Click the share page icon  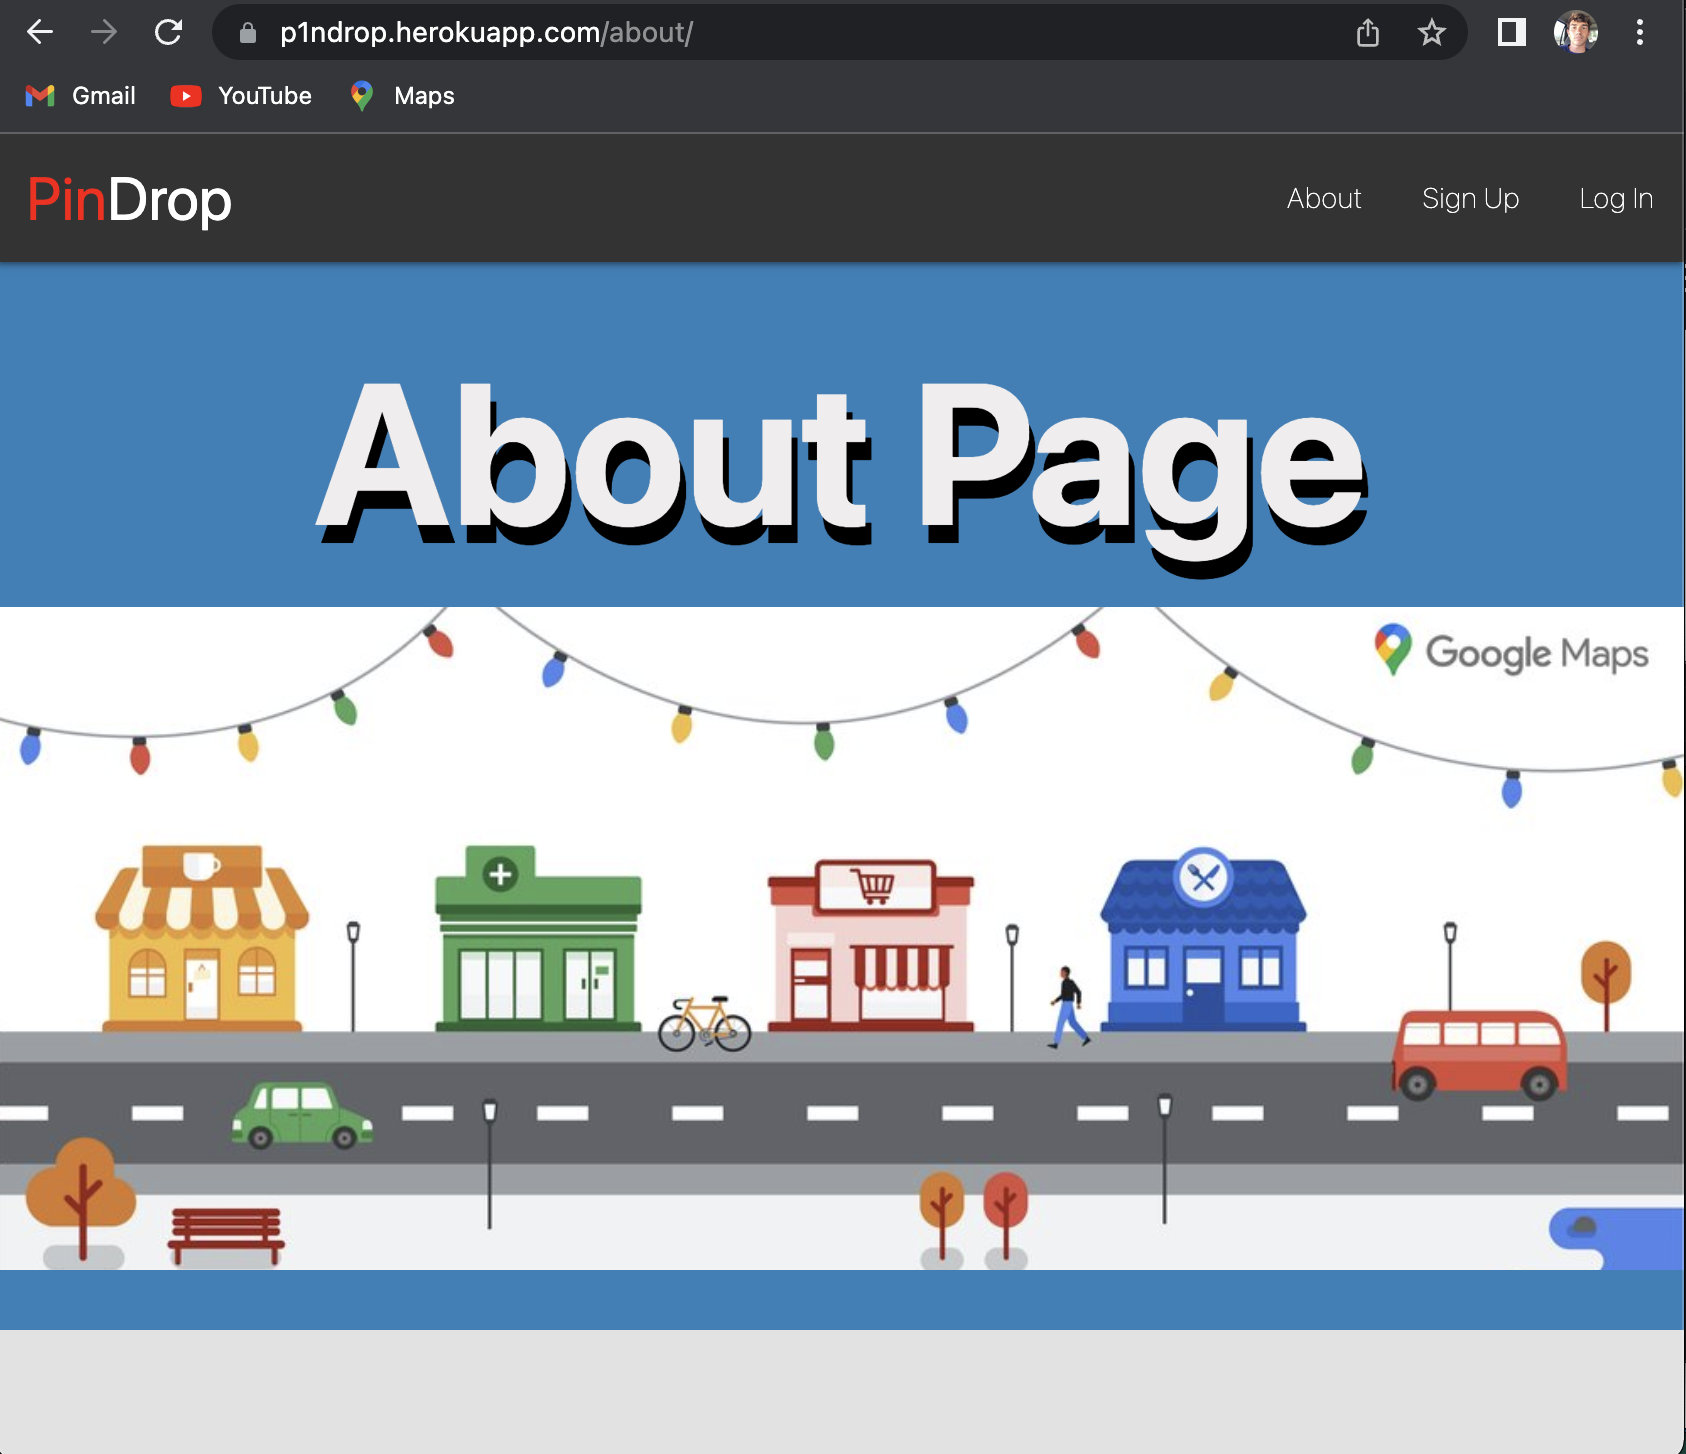point(1368,33)
